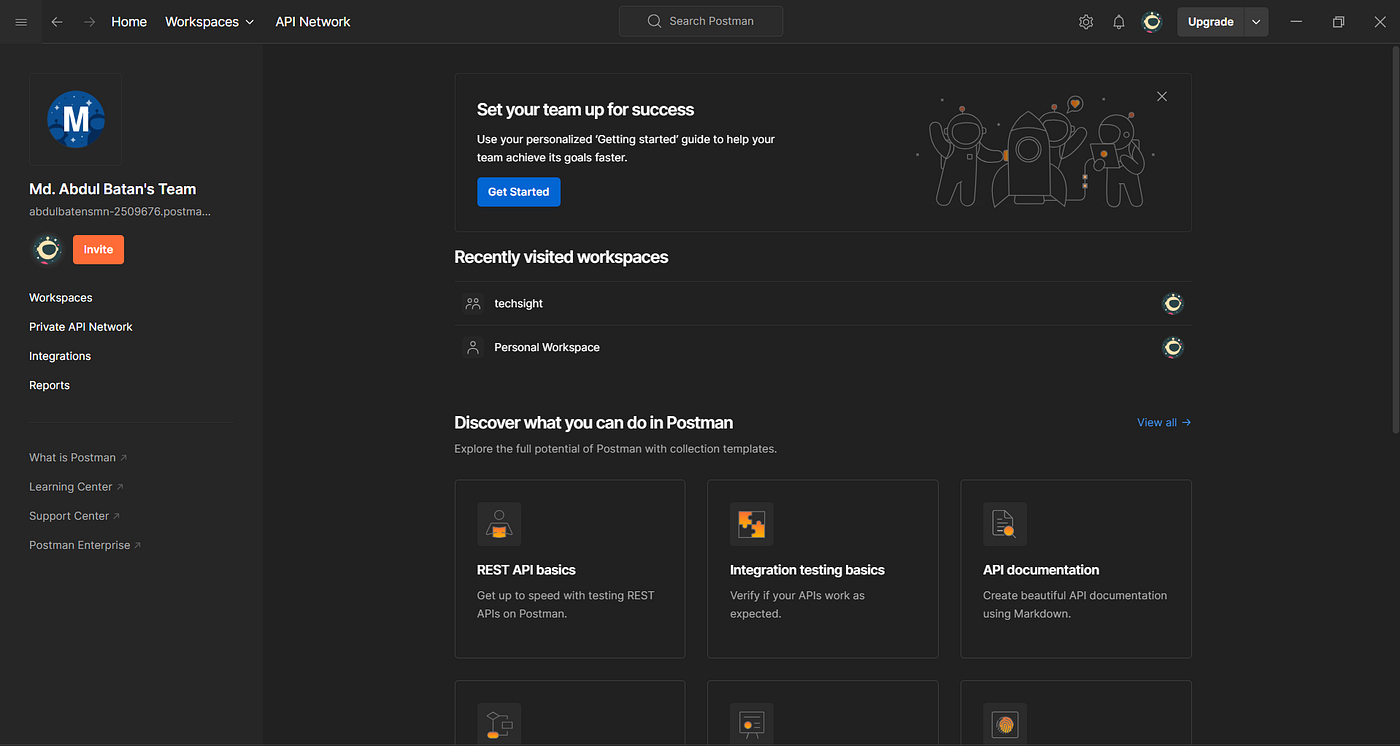Click the Personal Workspace person icon
Image resolution: width=1400 pixels, height=746 pixels.
click(x=473, y=347)
